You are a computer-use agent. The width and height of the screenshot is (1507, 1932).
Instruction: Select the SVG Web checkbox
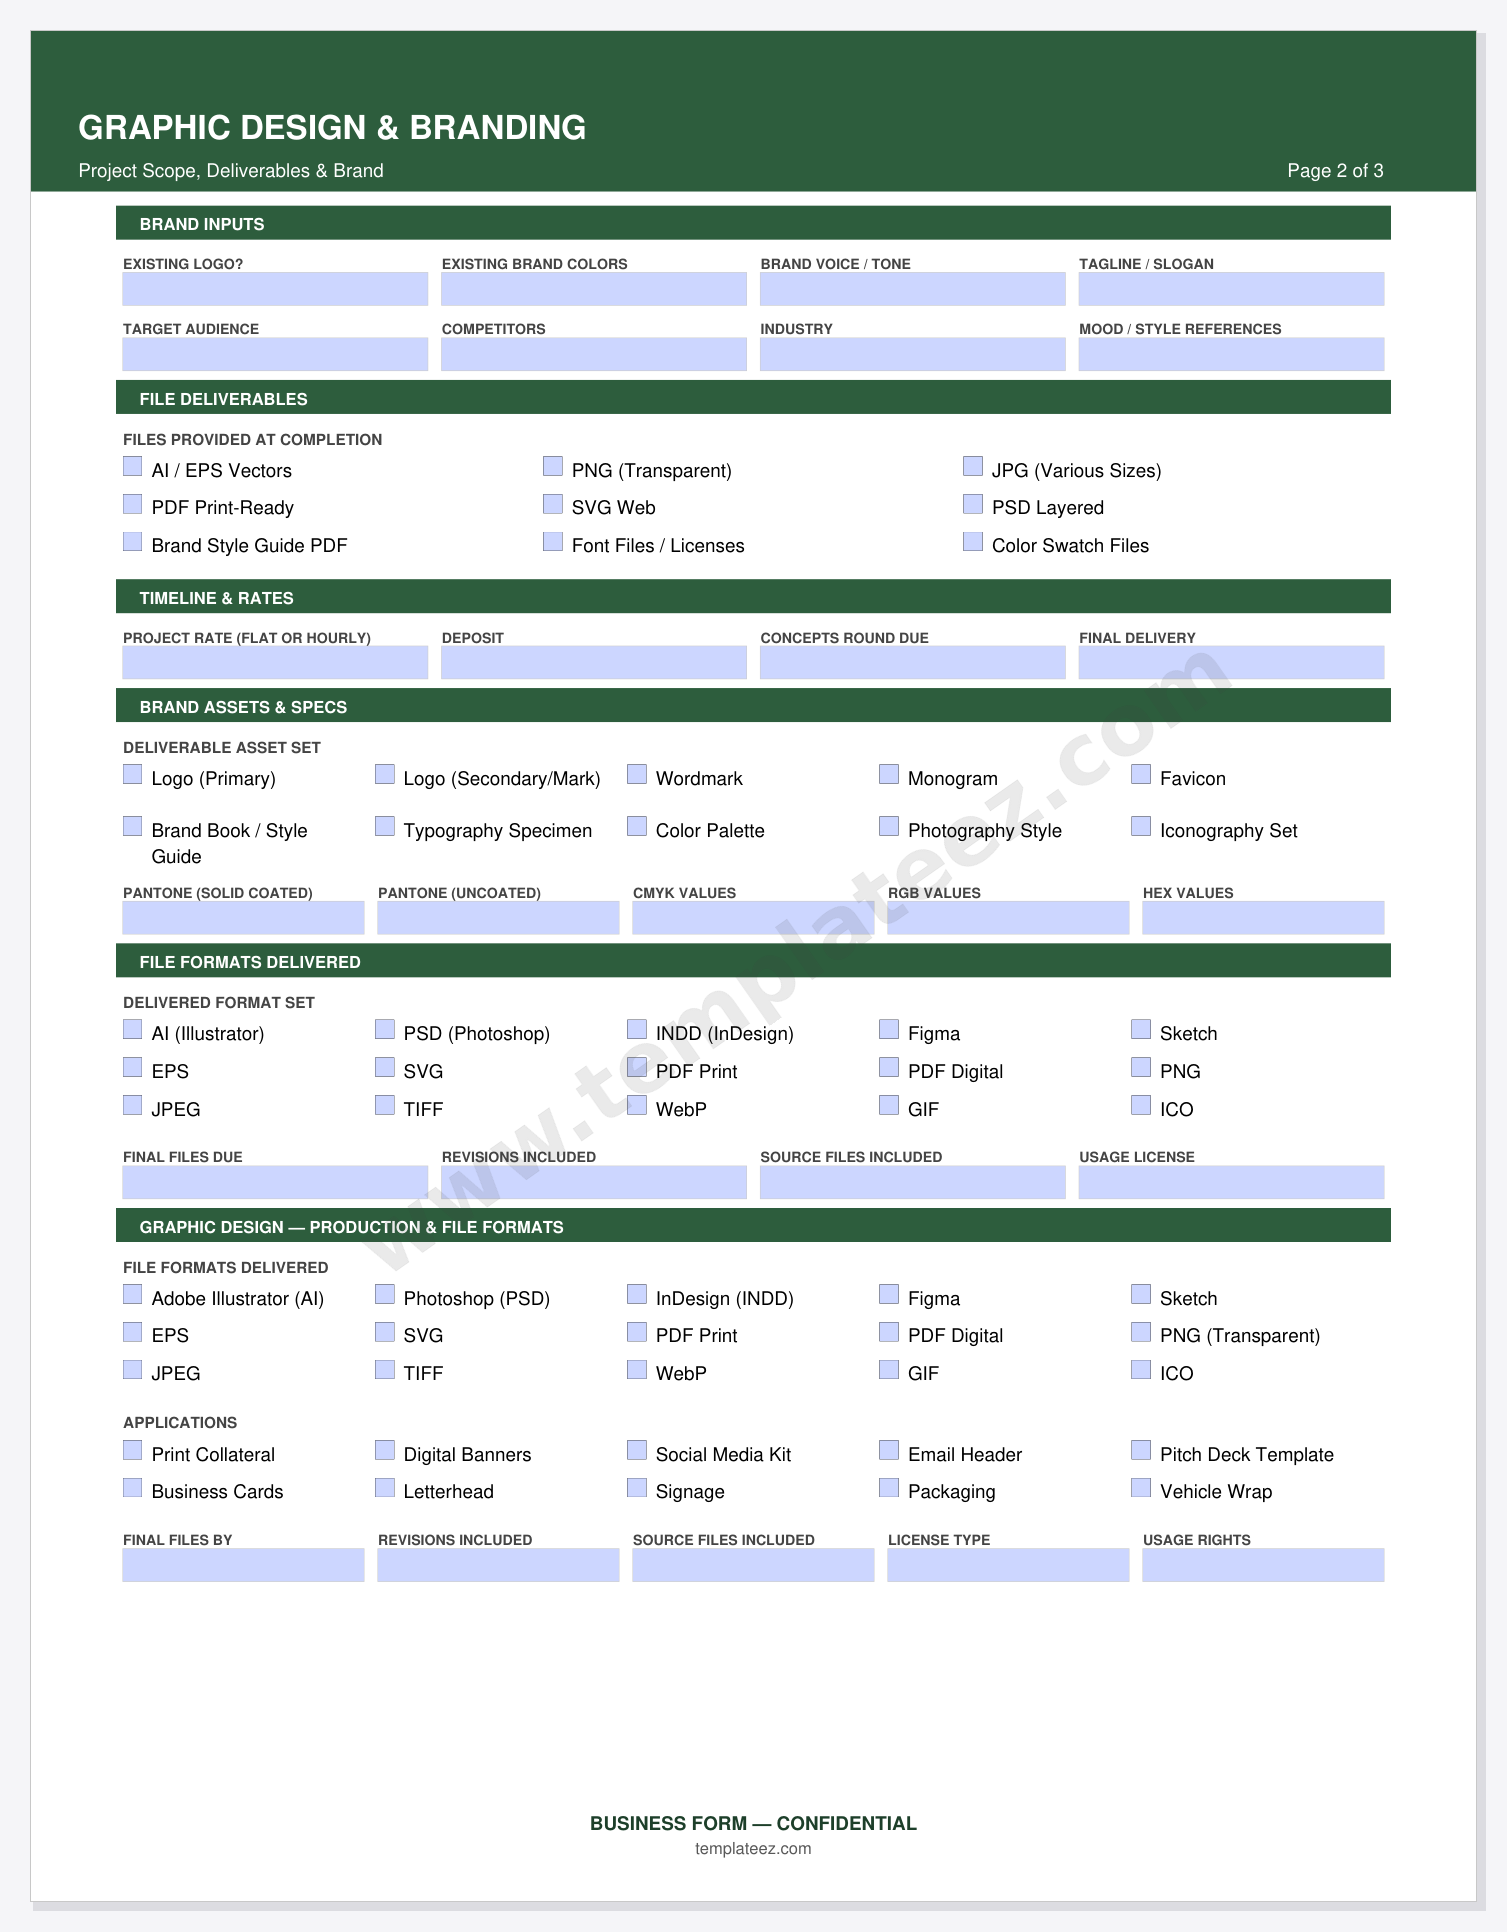pyautogui.click(x=553, y=504)
